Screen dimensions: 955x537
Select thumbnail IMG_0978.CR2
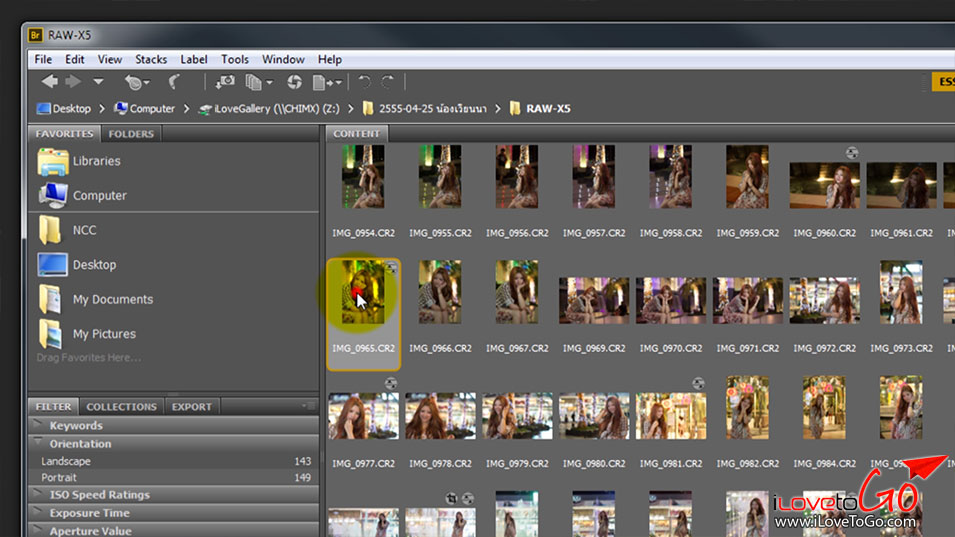[440, 416]
